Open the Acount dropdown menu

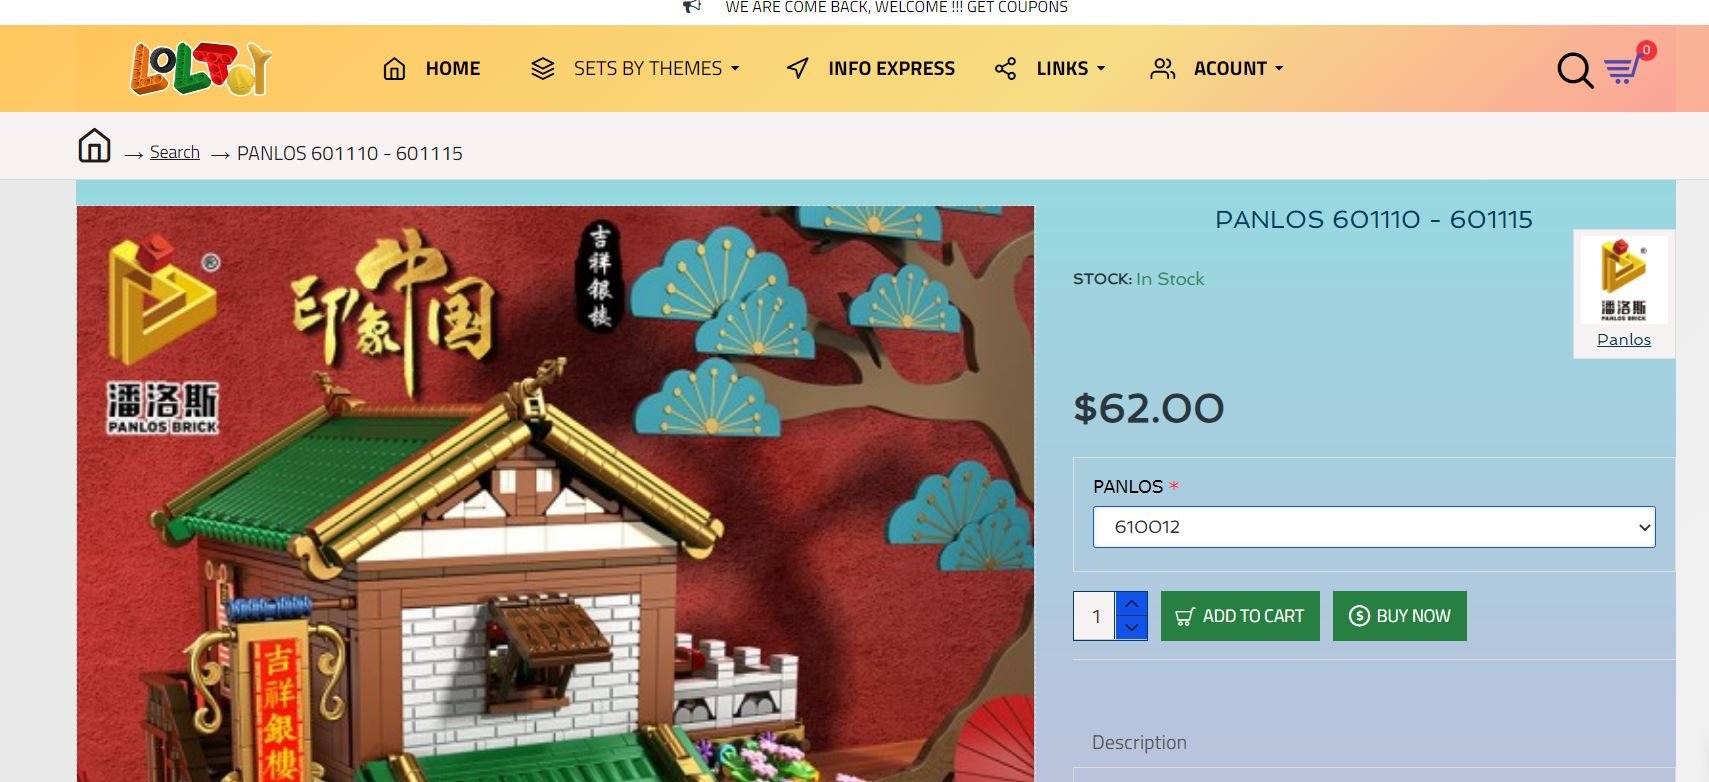pos(1238,68)
